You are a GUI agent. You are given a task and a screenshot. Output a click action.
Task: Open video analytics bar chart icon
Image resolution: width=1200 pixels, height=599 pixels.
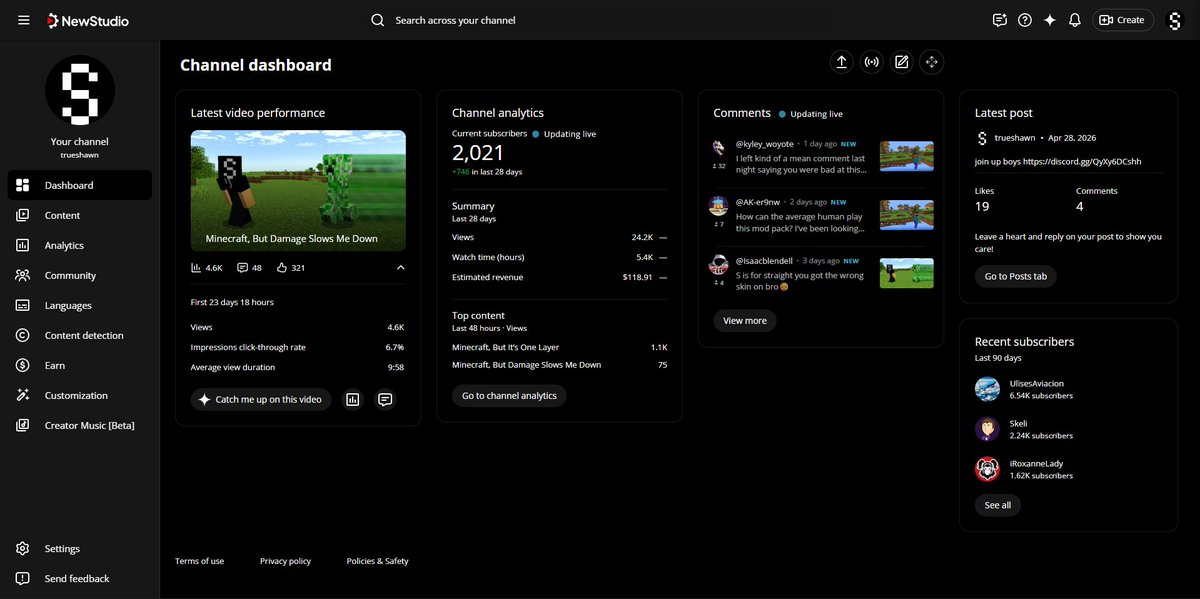coord(353,399)
